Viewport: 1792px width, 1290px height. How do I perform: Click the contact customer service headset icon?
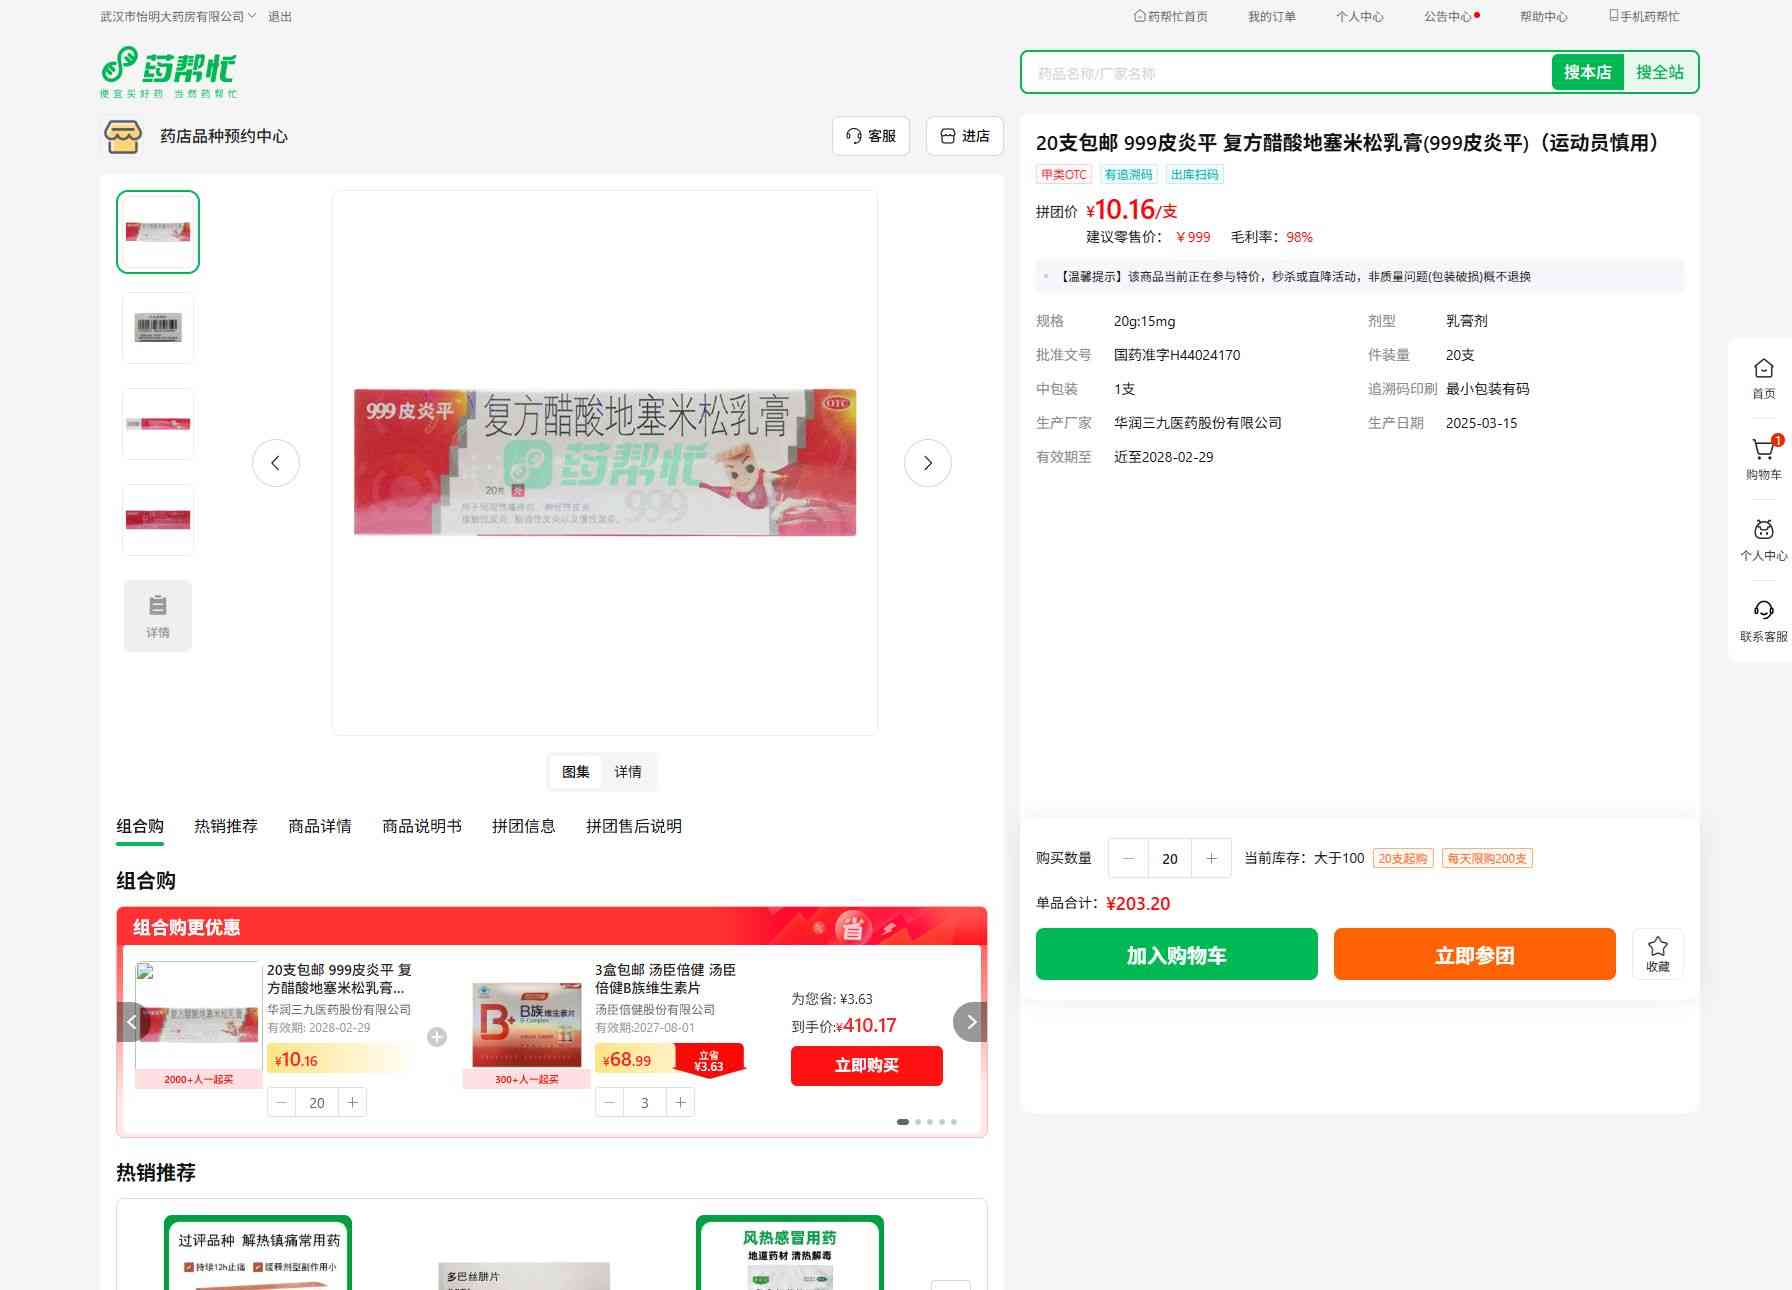tap(1763, 612)
